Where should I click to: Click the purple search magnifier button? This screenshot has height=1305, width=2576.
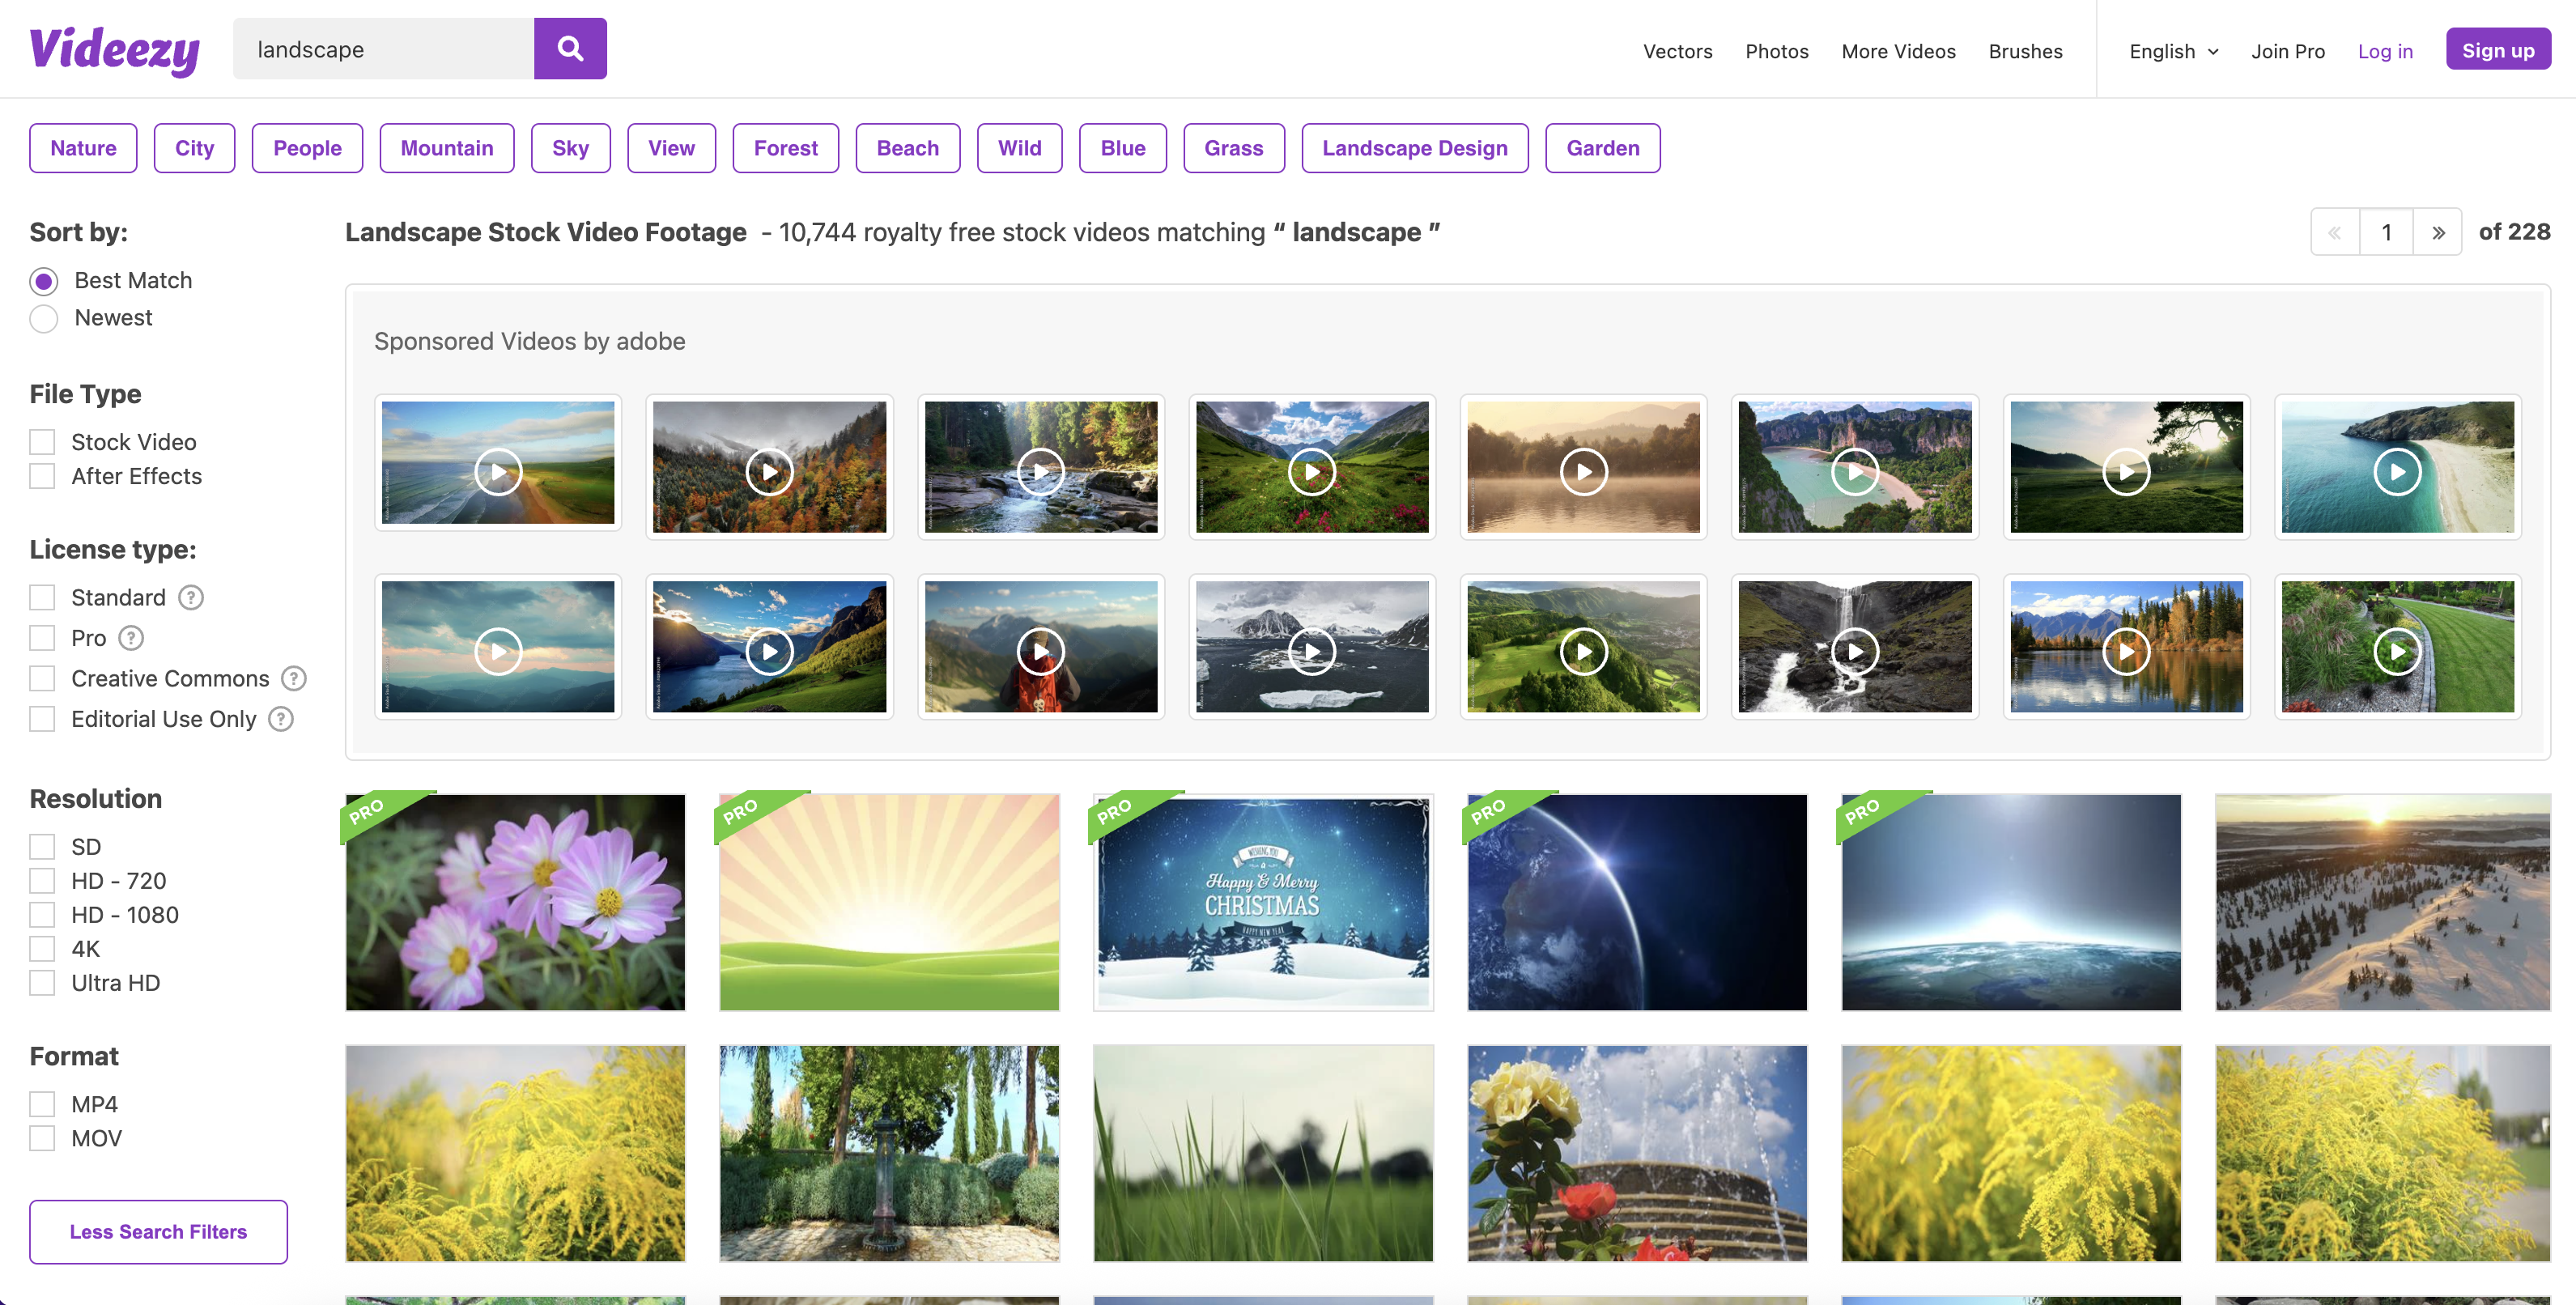pos(570,48)
